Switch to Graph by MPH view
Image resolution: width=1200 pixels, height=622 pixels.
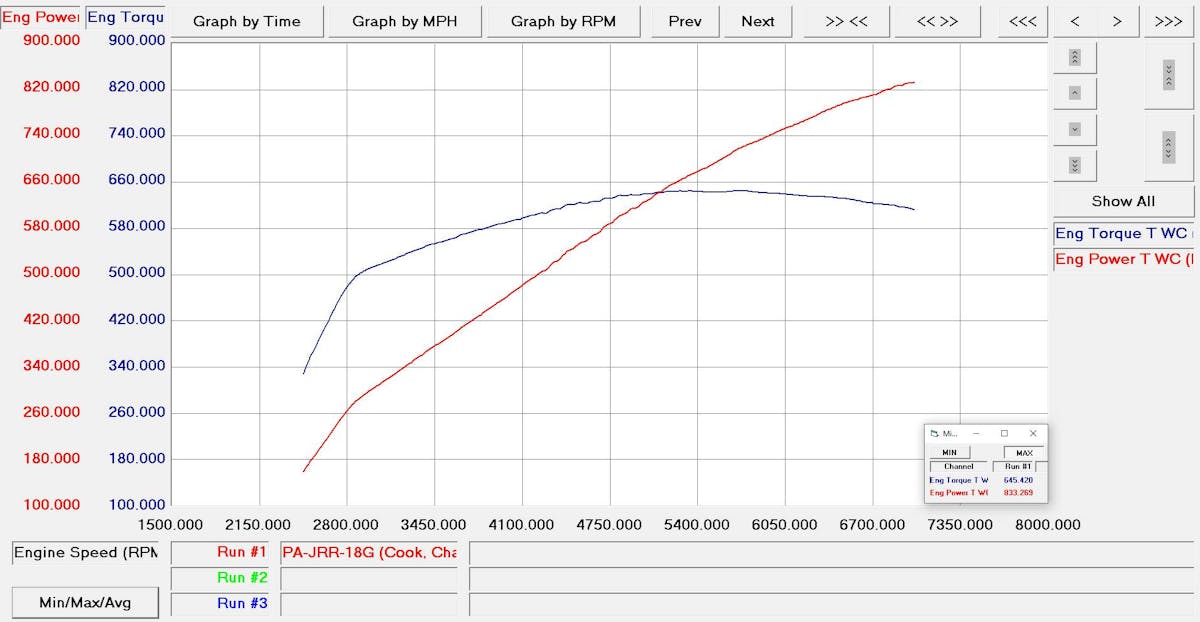(x=405, y=22)
